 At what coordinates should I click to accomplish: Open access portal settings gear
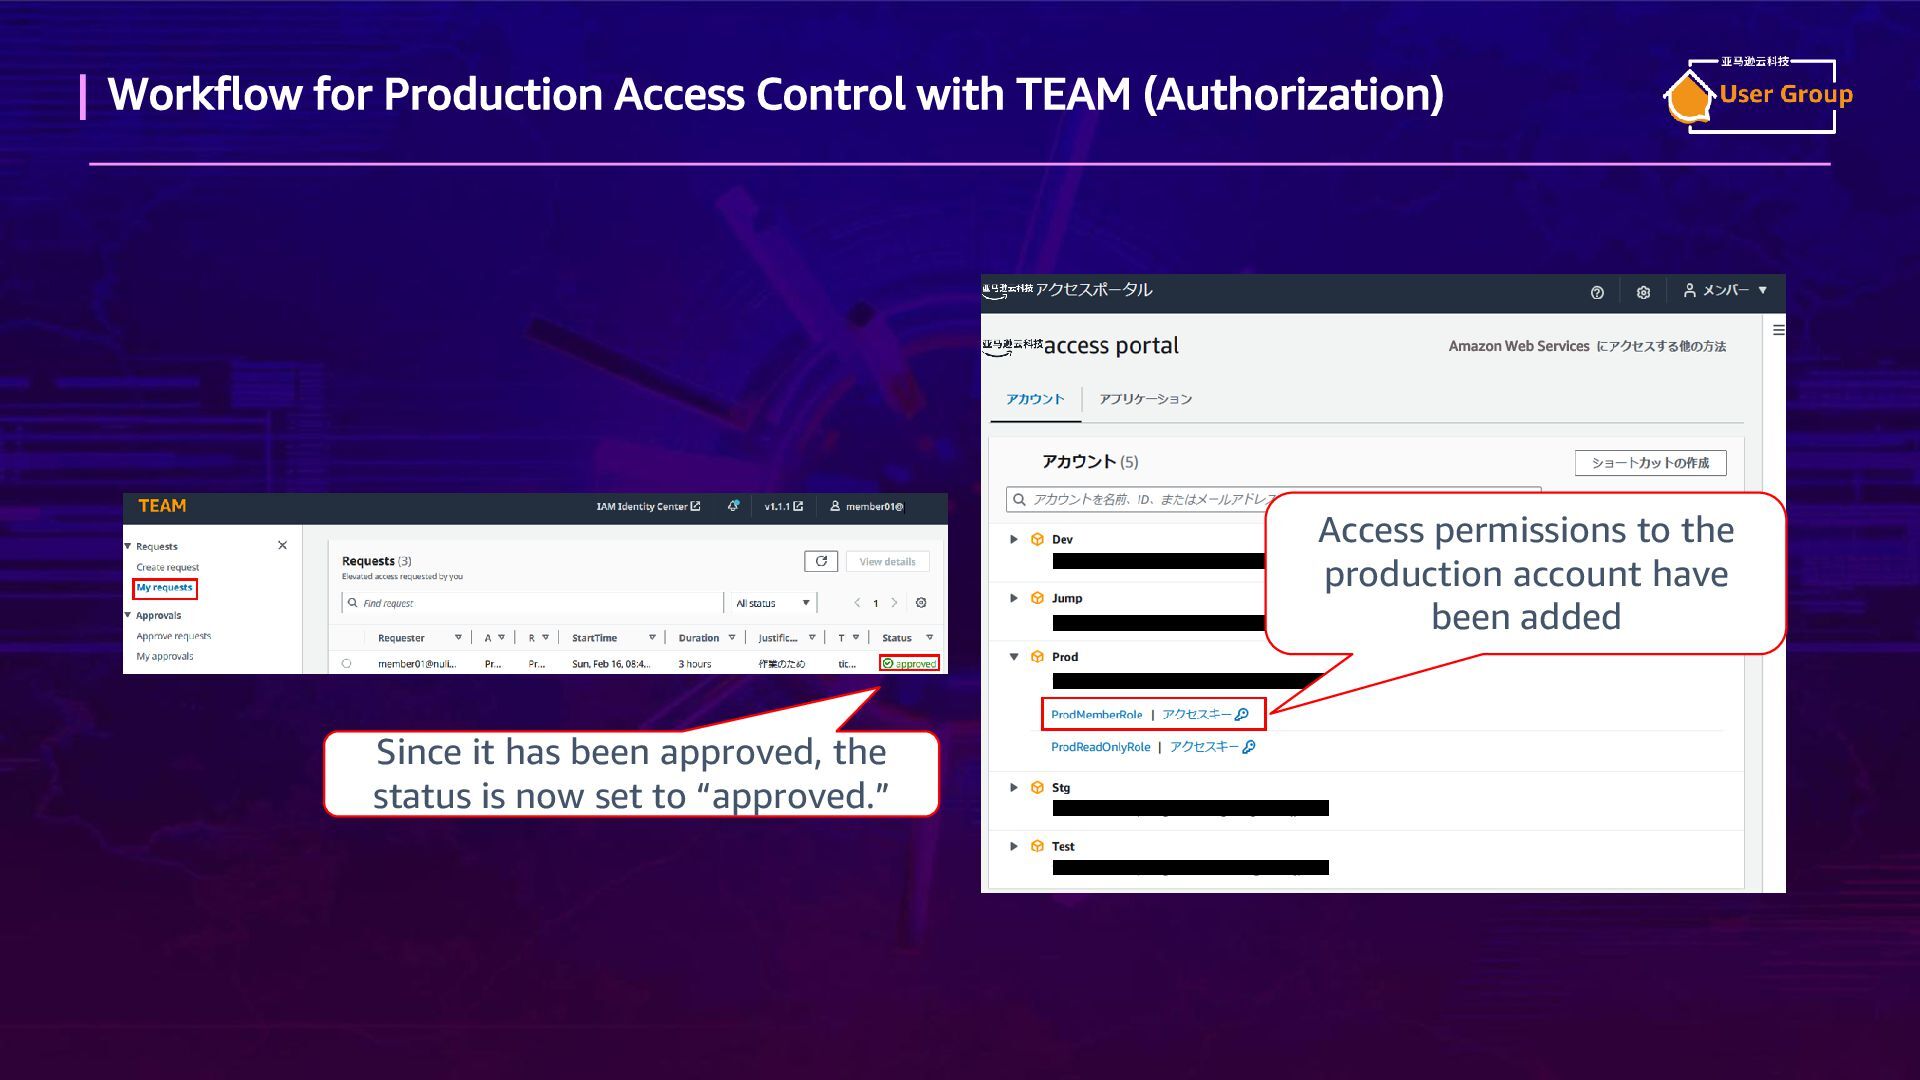(1643, 292)
